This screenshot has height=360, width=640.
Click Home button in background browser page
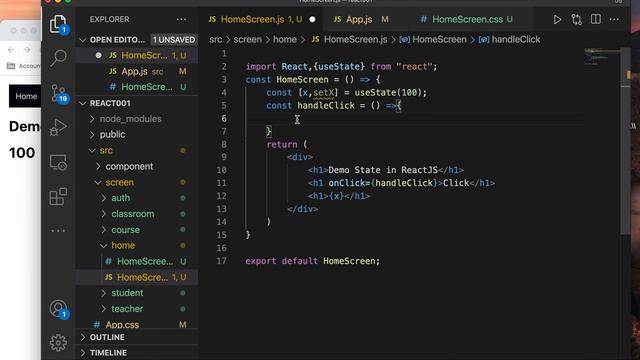[x=25, y=96]
